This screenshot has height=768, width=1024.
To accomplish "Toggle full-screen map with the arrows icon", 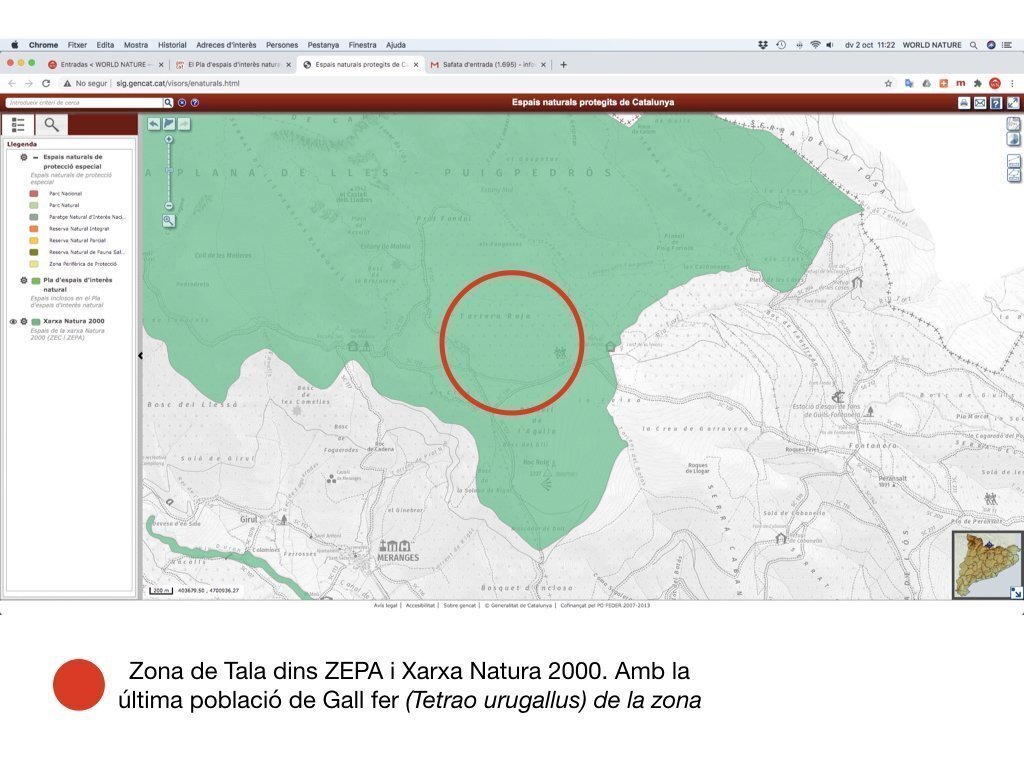I will click(1013, 103).
